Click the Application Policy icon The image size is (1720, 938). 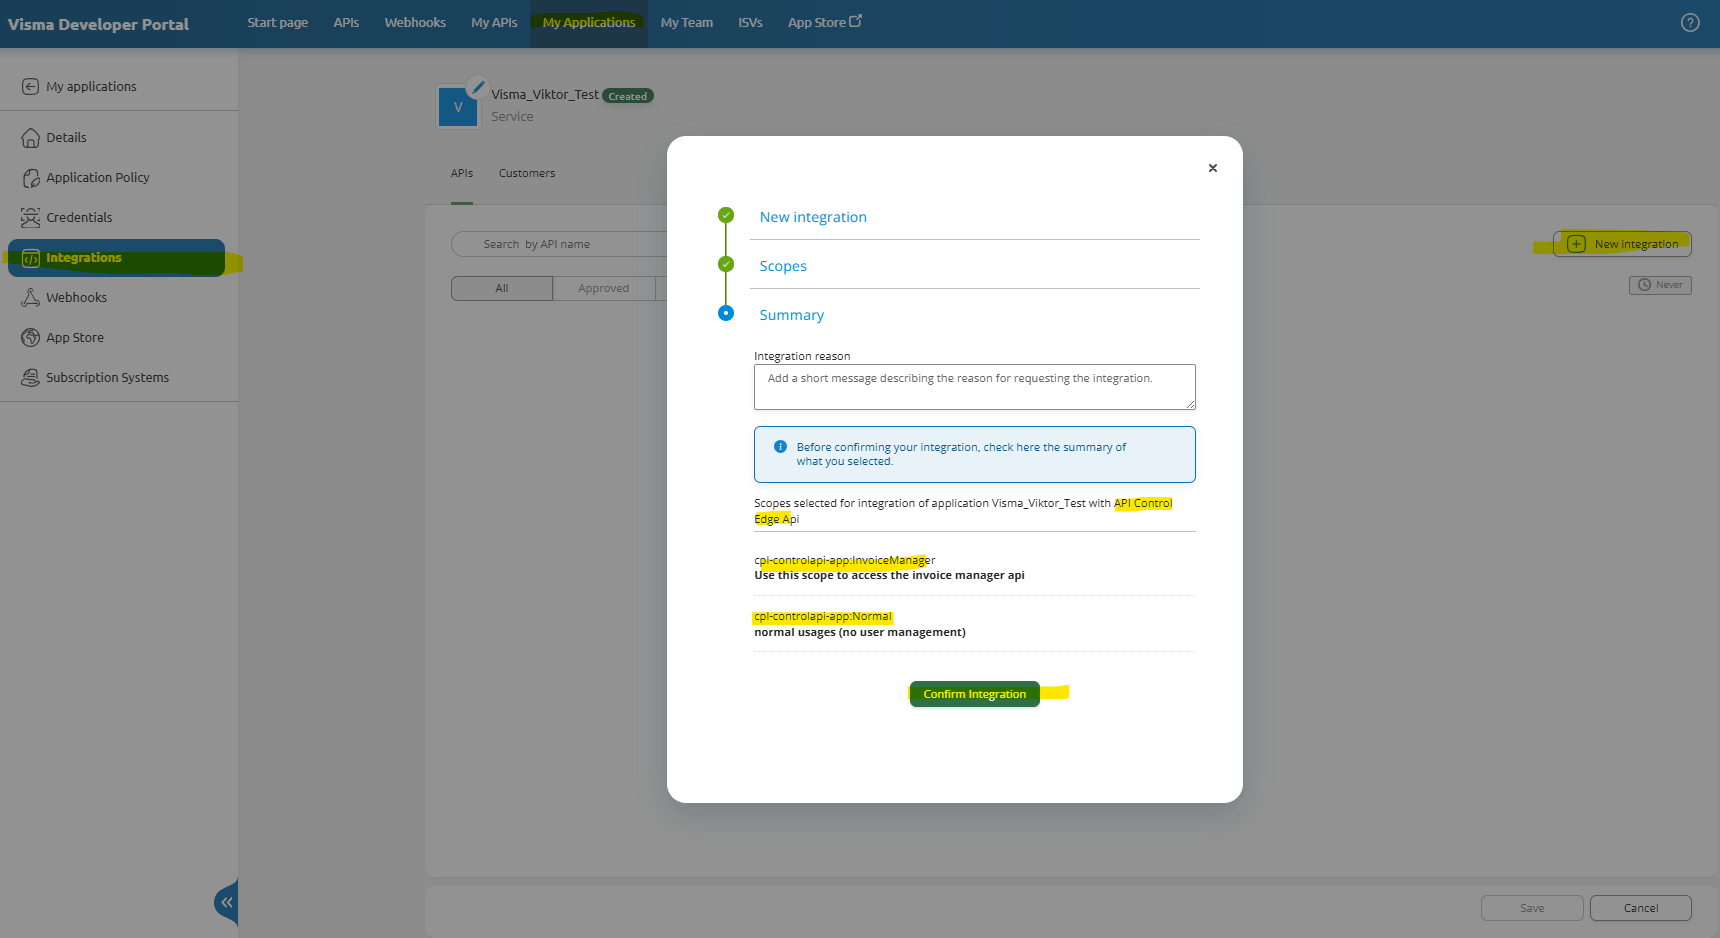click(30, 178)
